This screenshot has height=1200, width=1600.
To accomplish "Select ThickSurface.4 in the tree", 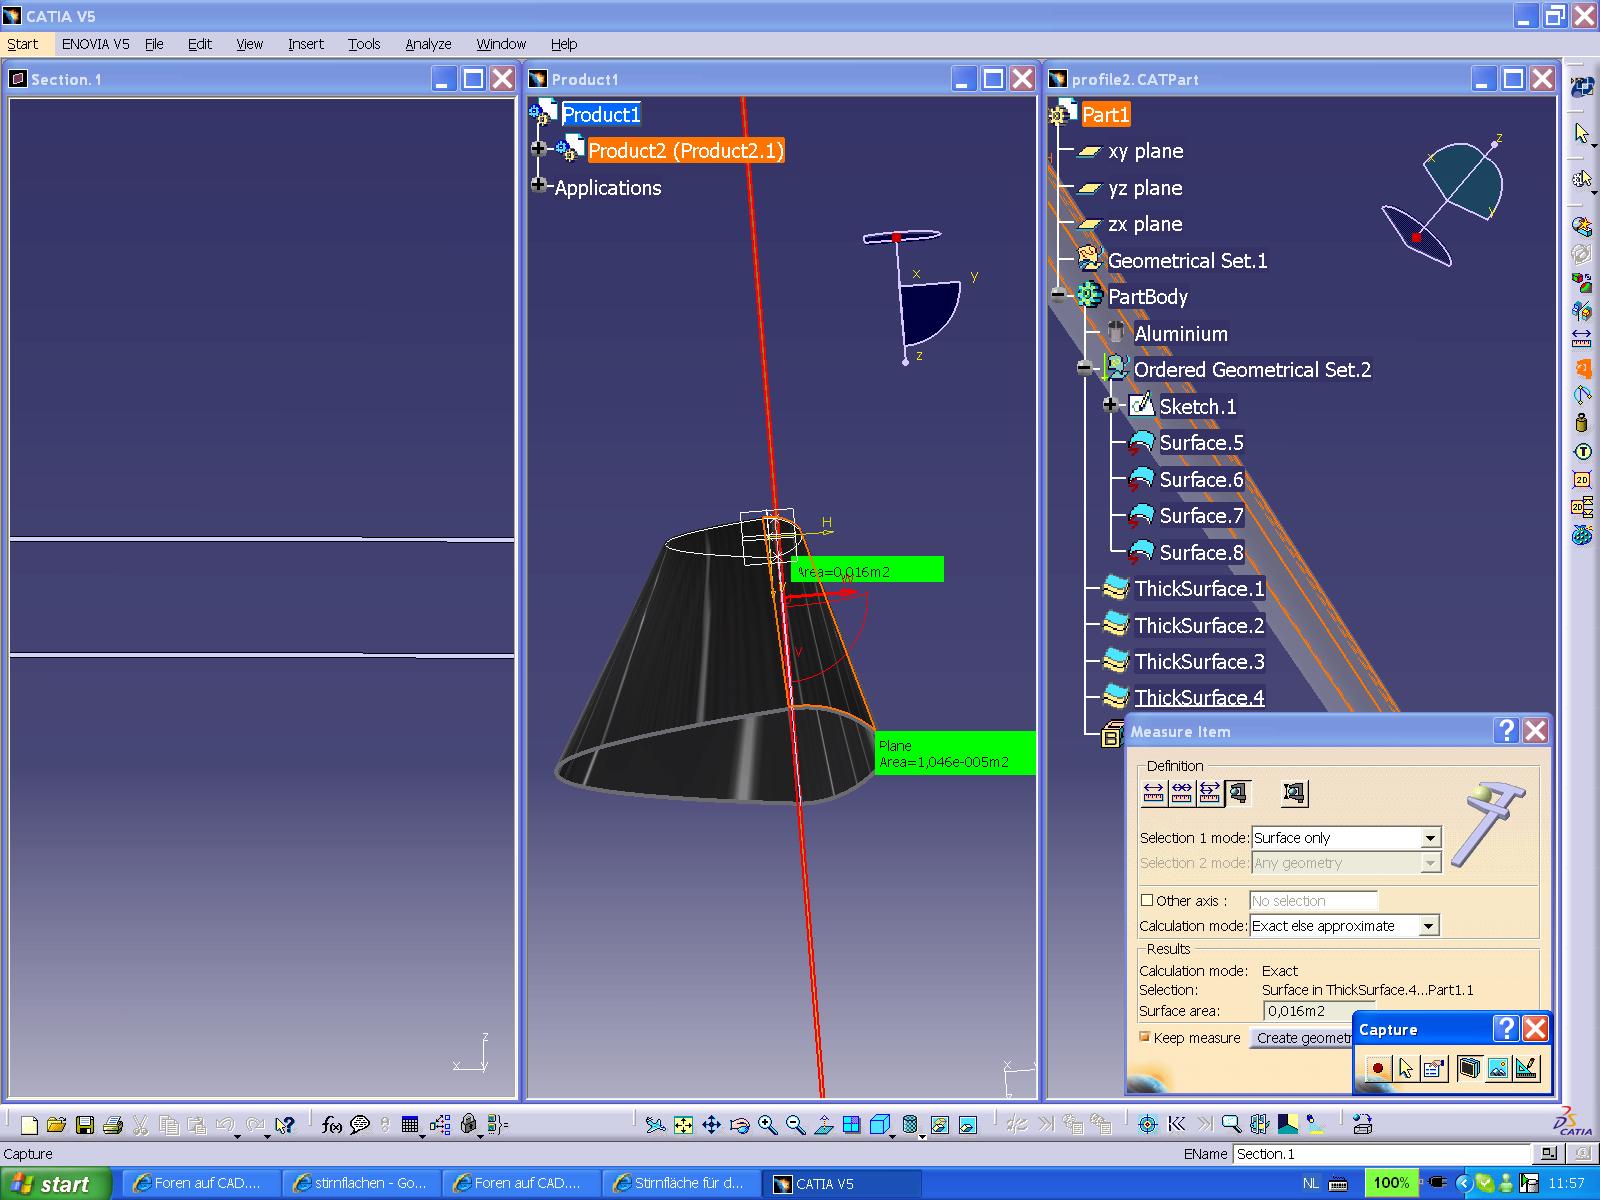I will pyautogui.click(x=1199, y=697).
